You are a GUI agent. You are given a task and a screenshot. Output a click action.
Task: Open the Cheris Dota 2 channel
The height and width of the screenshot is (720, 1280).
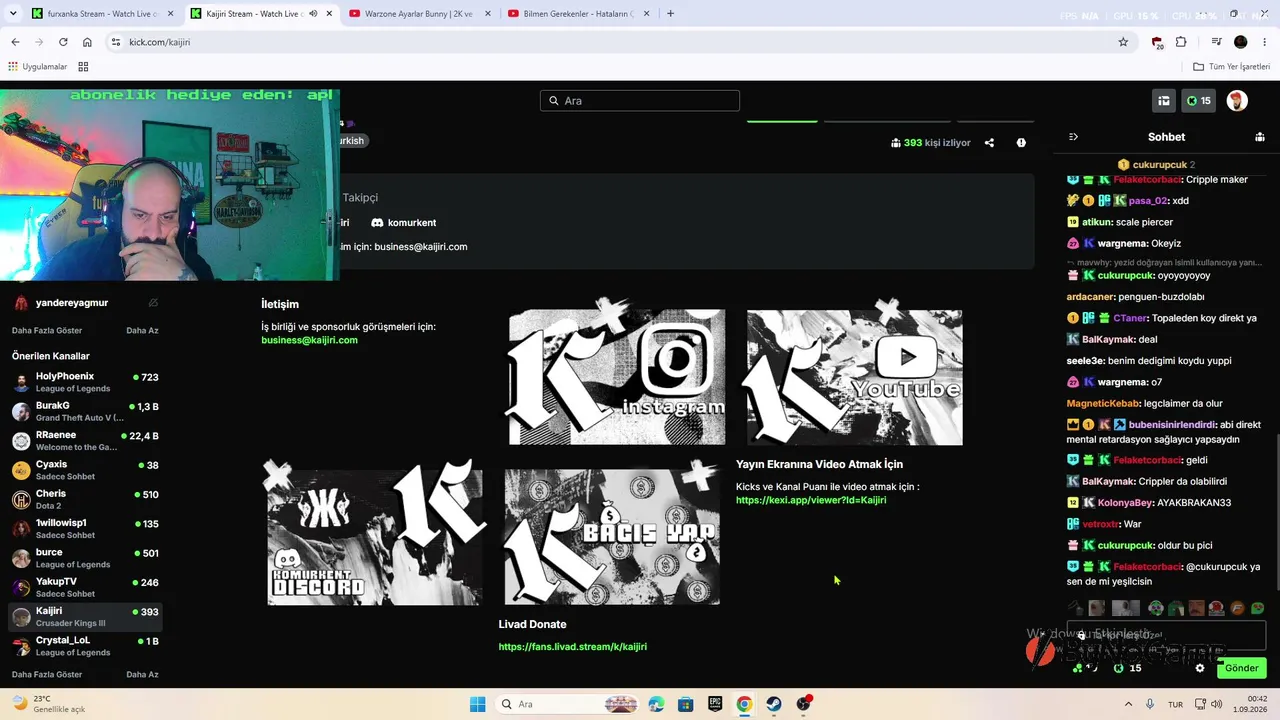pyautogui.click(x=85, y=499)
